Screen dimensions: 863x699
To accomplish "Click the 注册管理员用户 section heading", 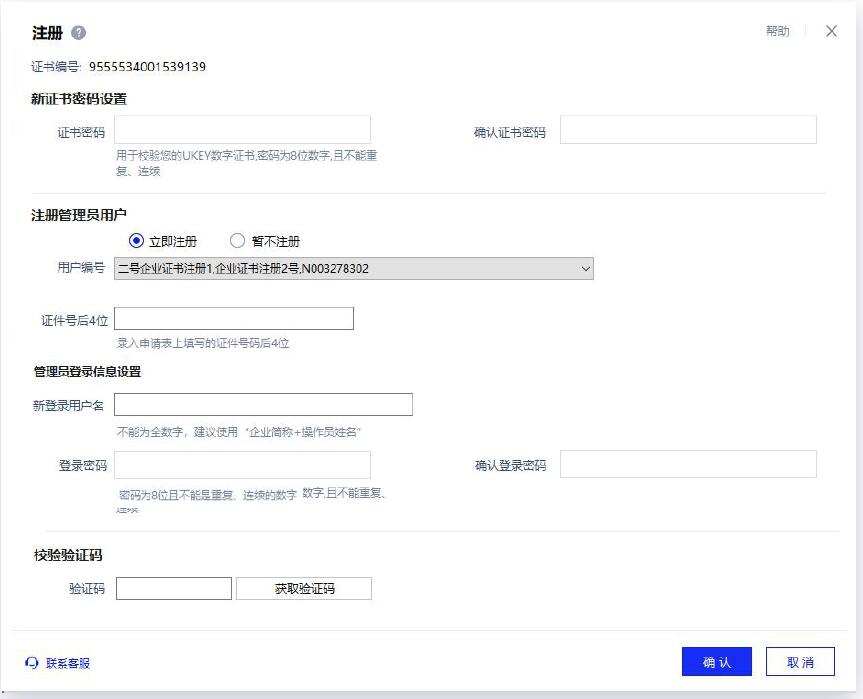I will 79,215.
